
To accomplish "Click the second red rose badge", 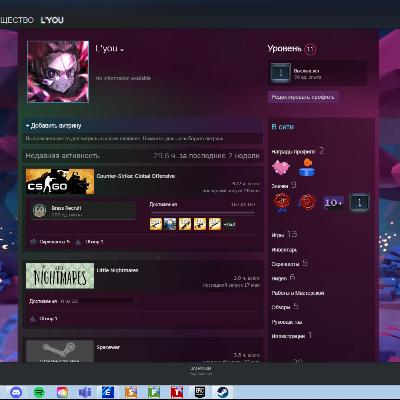I will (x=307, y=202).
